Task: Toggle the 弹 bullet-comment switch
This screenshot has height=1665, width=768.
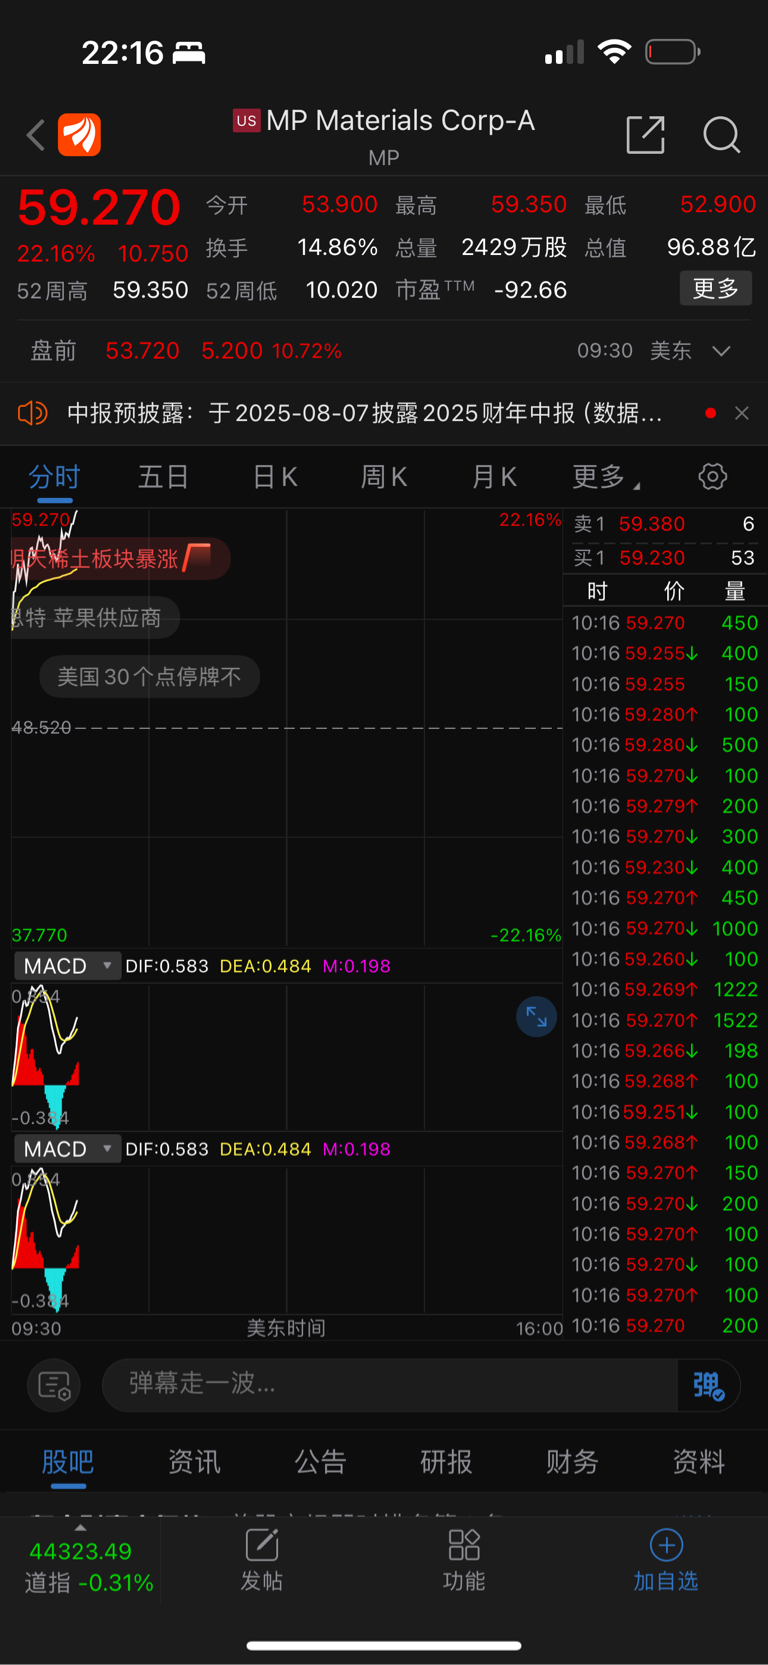Action: pyautogui.click(x=709, y=1385)
